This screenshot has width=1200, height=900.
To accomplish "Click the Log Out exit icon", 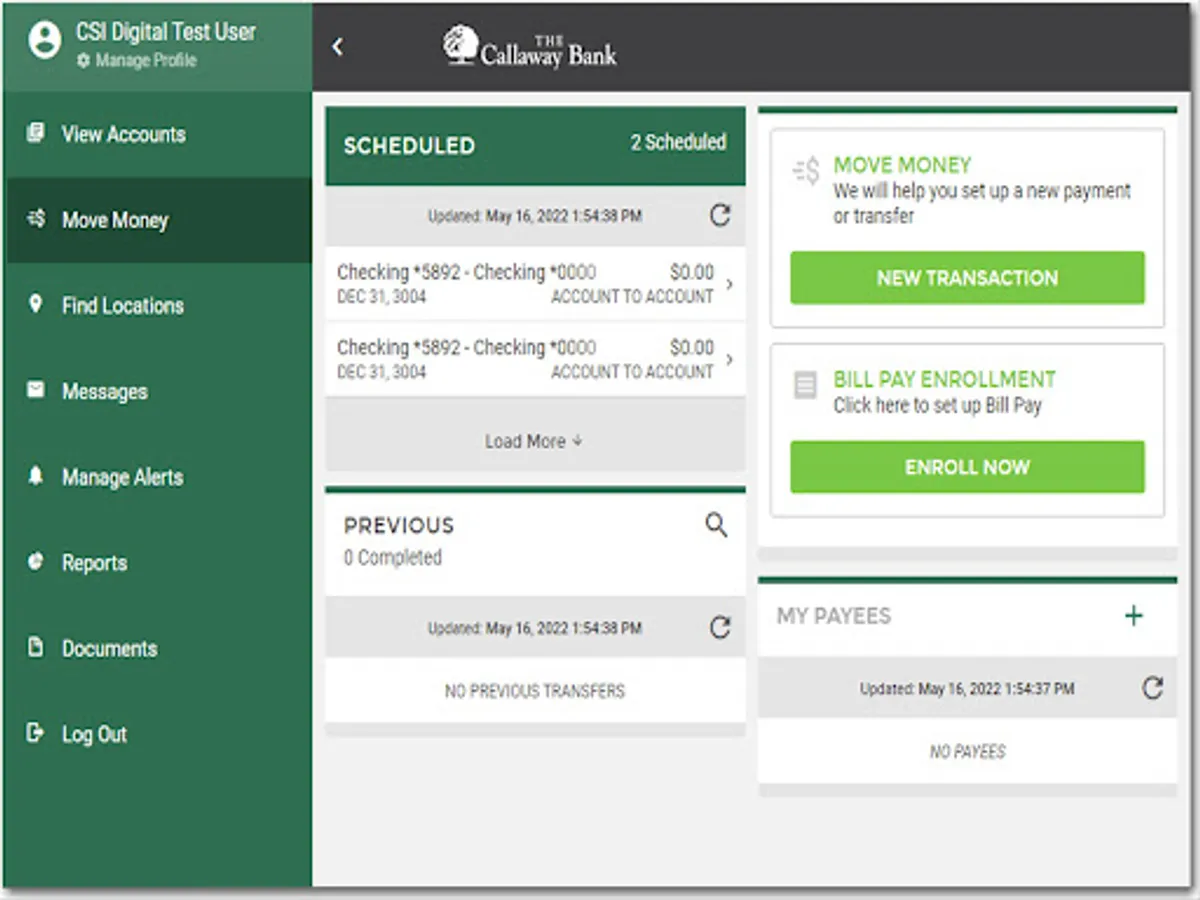I will (x=36, y=733).
